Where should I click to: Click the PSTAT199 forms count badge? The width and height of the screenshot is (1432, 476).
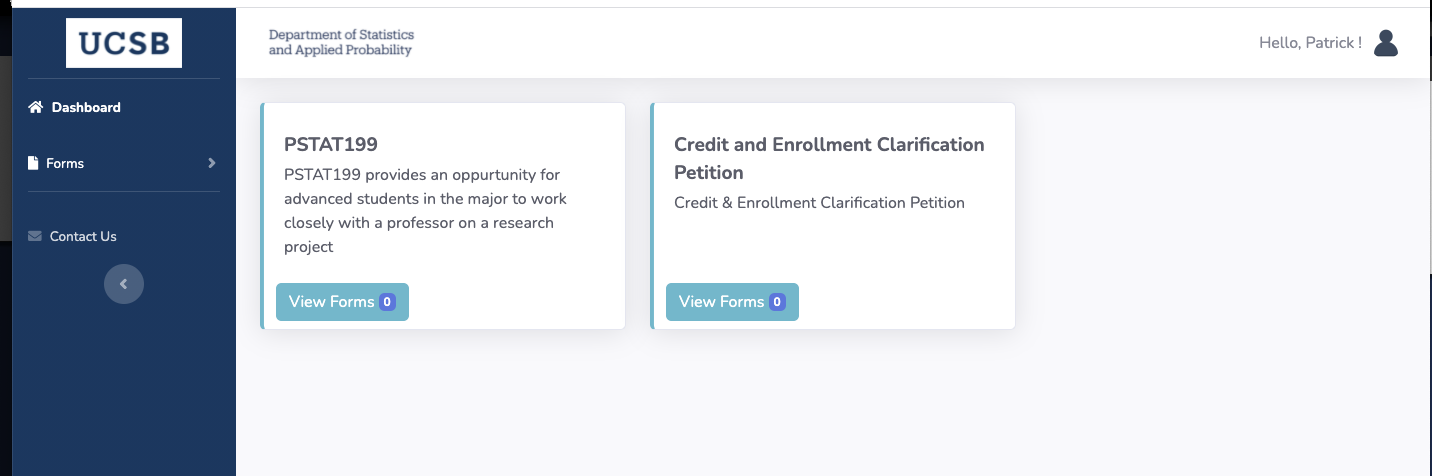[387, 302]
